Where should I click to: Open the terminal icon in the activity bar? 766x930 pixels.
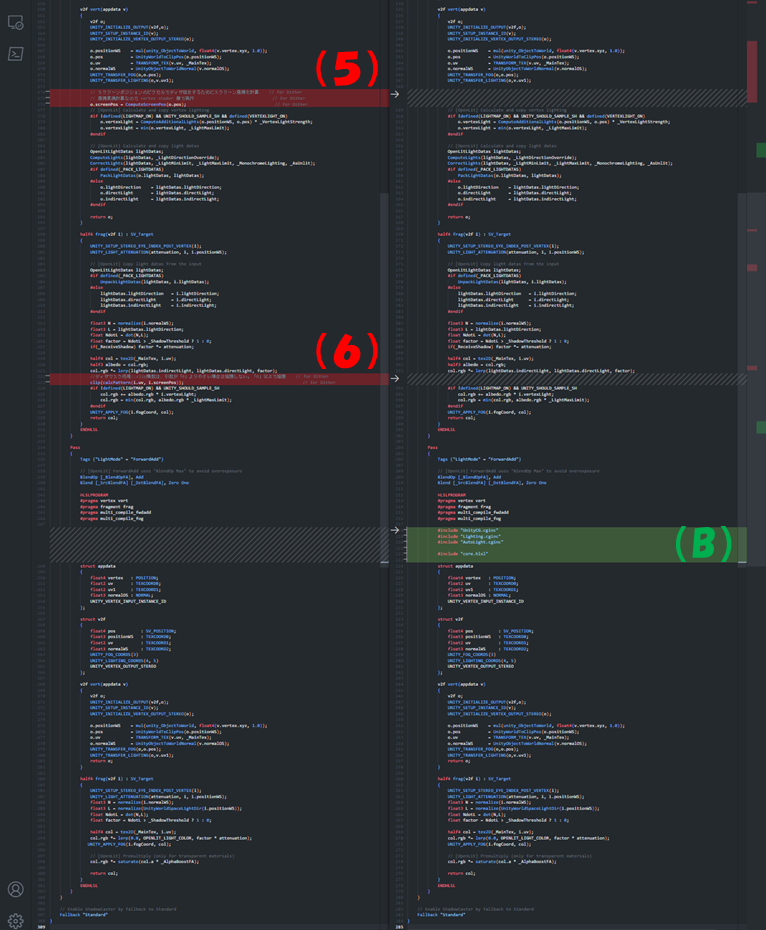pyautogui.click(x=15, y=54)
